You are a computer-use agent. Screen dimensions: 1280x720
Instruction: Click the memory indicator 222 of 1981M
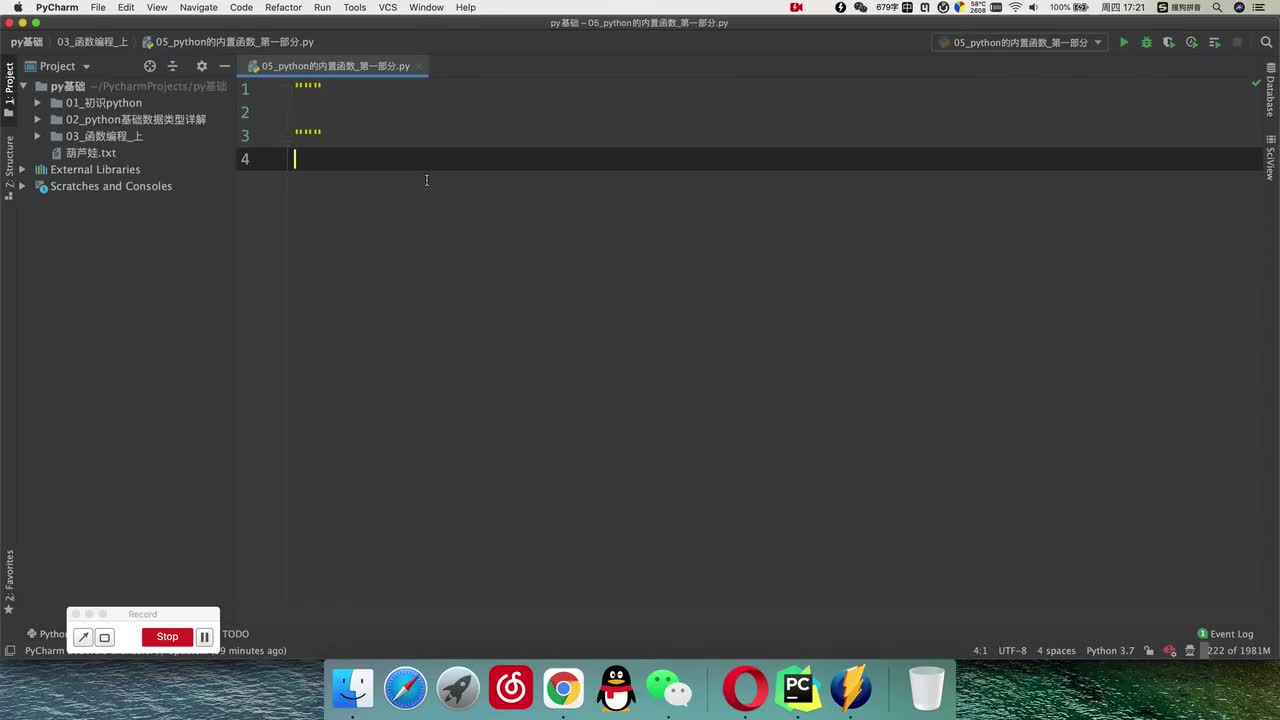[1238, 651]
